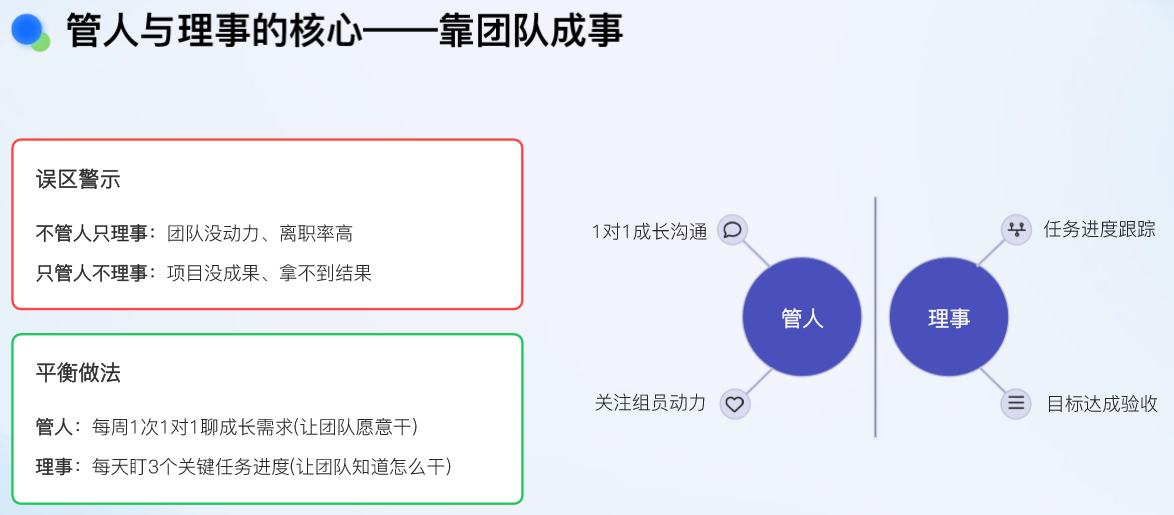Click the 误区警示 heading
Screen dimensions: 1174x515
pyautogui.click(x=78, y=180)
